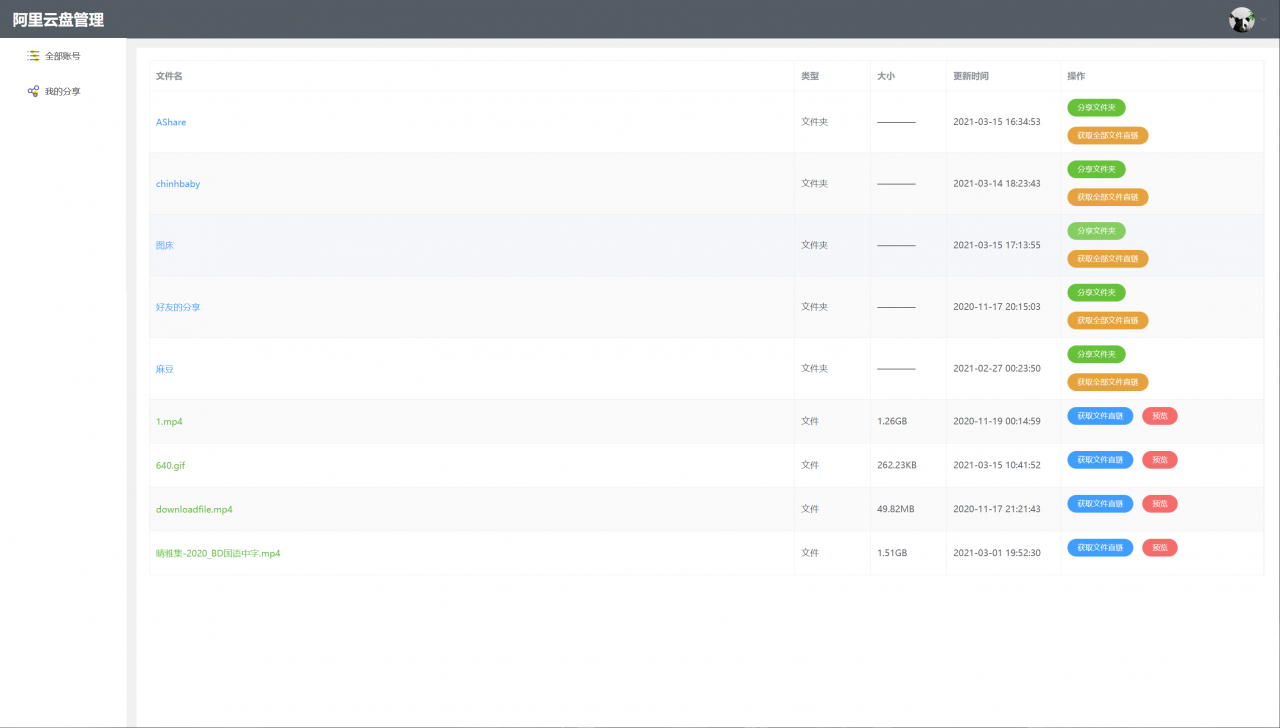Expand the dropdown arrow next to the avatar
1280x728 pixels.
[1263, 20]
